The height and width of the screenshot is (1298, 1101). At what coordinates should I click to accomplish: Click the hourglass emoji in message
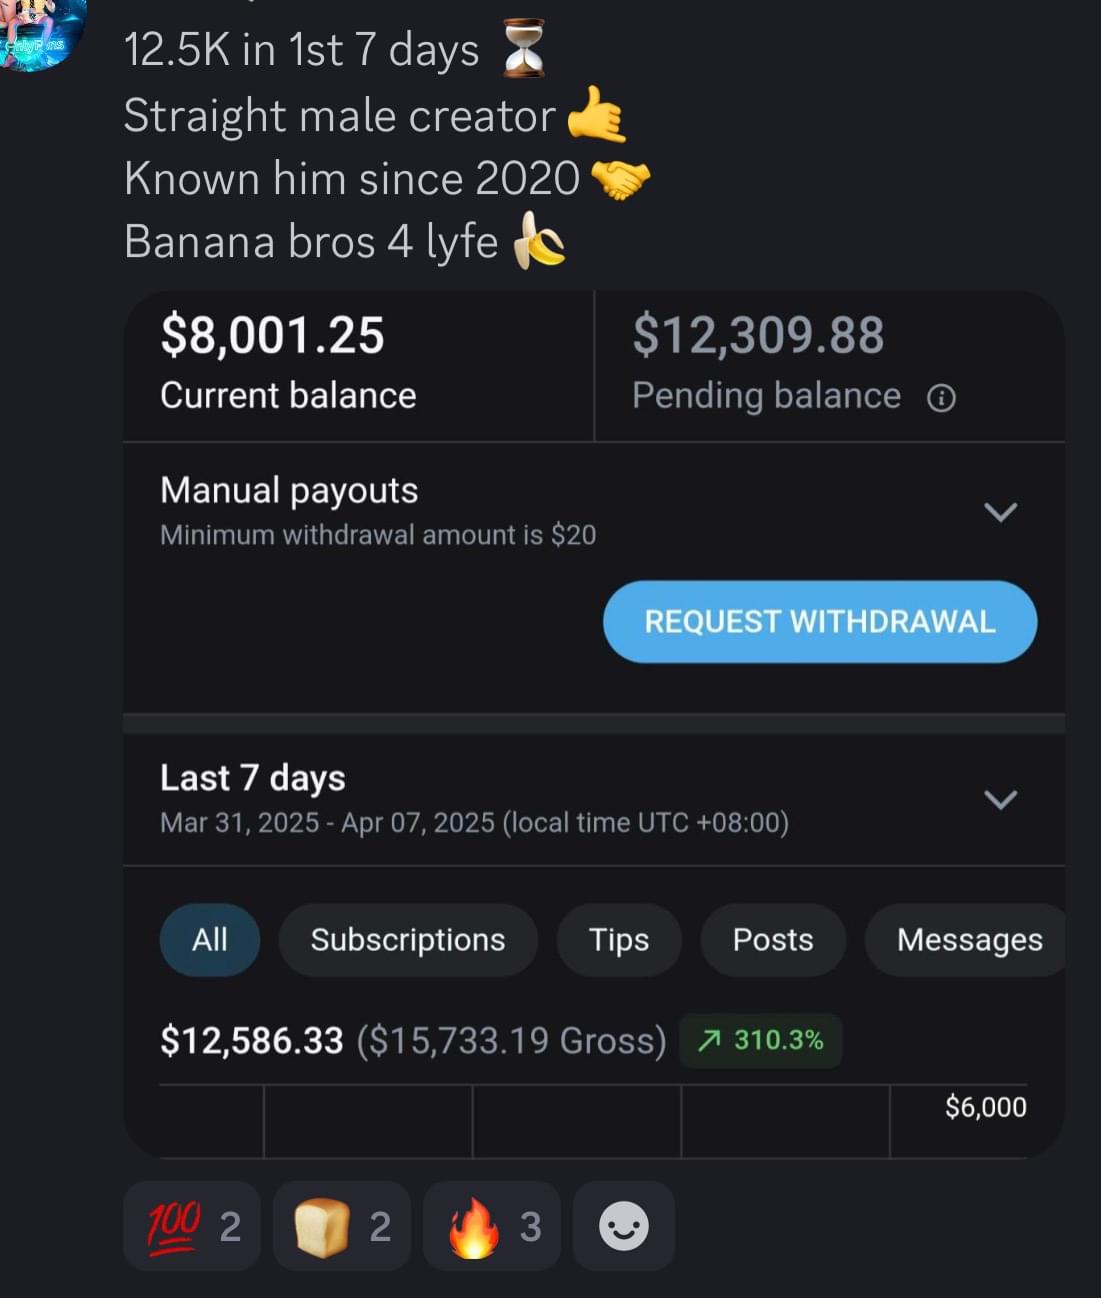[524, 49]
